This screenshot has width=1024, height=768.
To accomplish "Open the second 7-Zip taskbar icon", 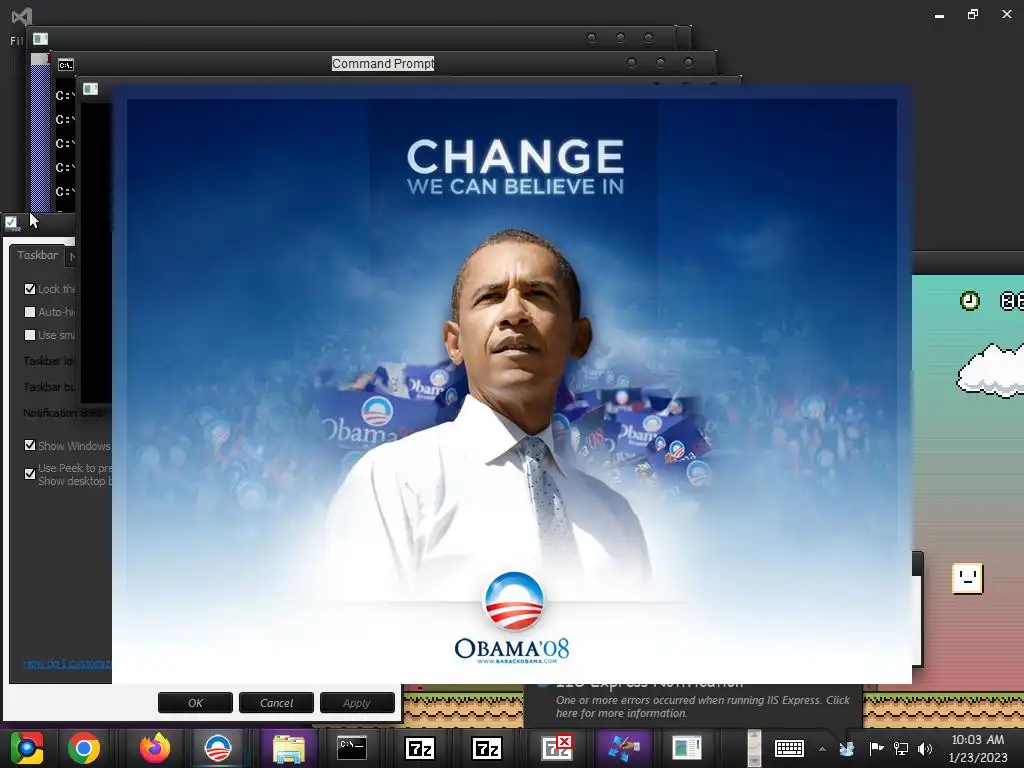I will click(x=488, y=748).
